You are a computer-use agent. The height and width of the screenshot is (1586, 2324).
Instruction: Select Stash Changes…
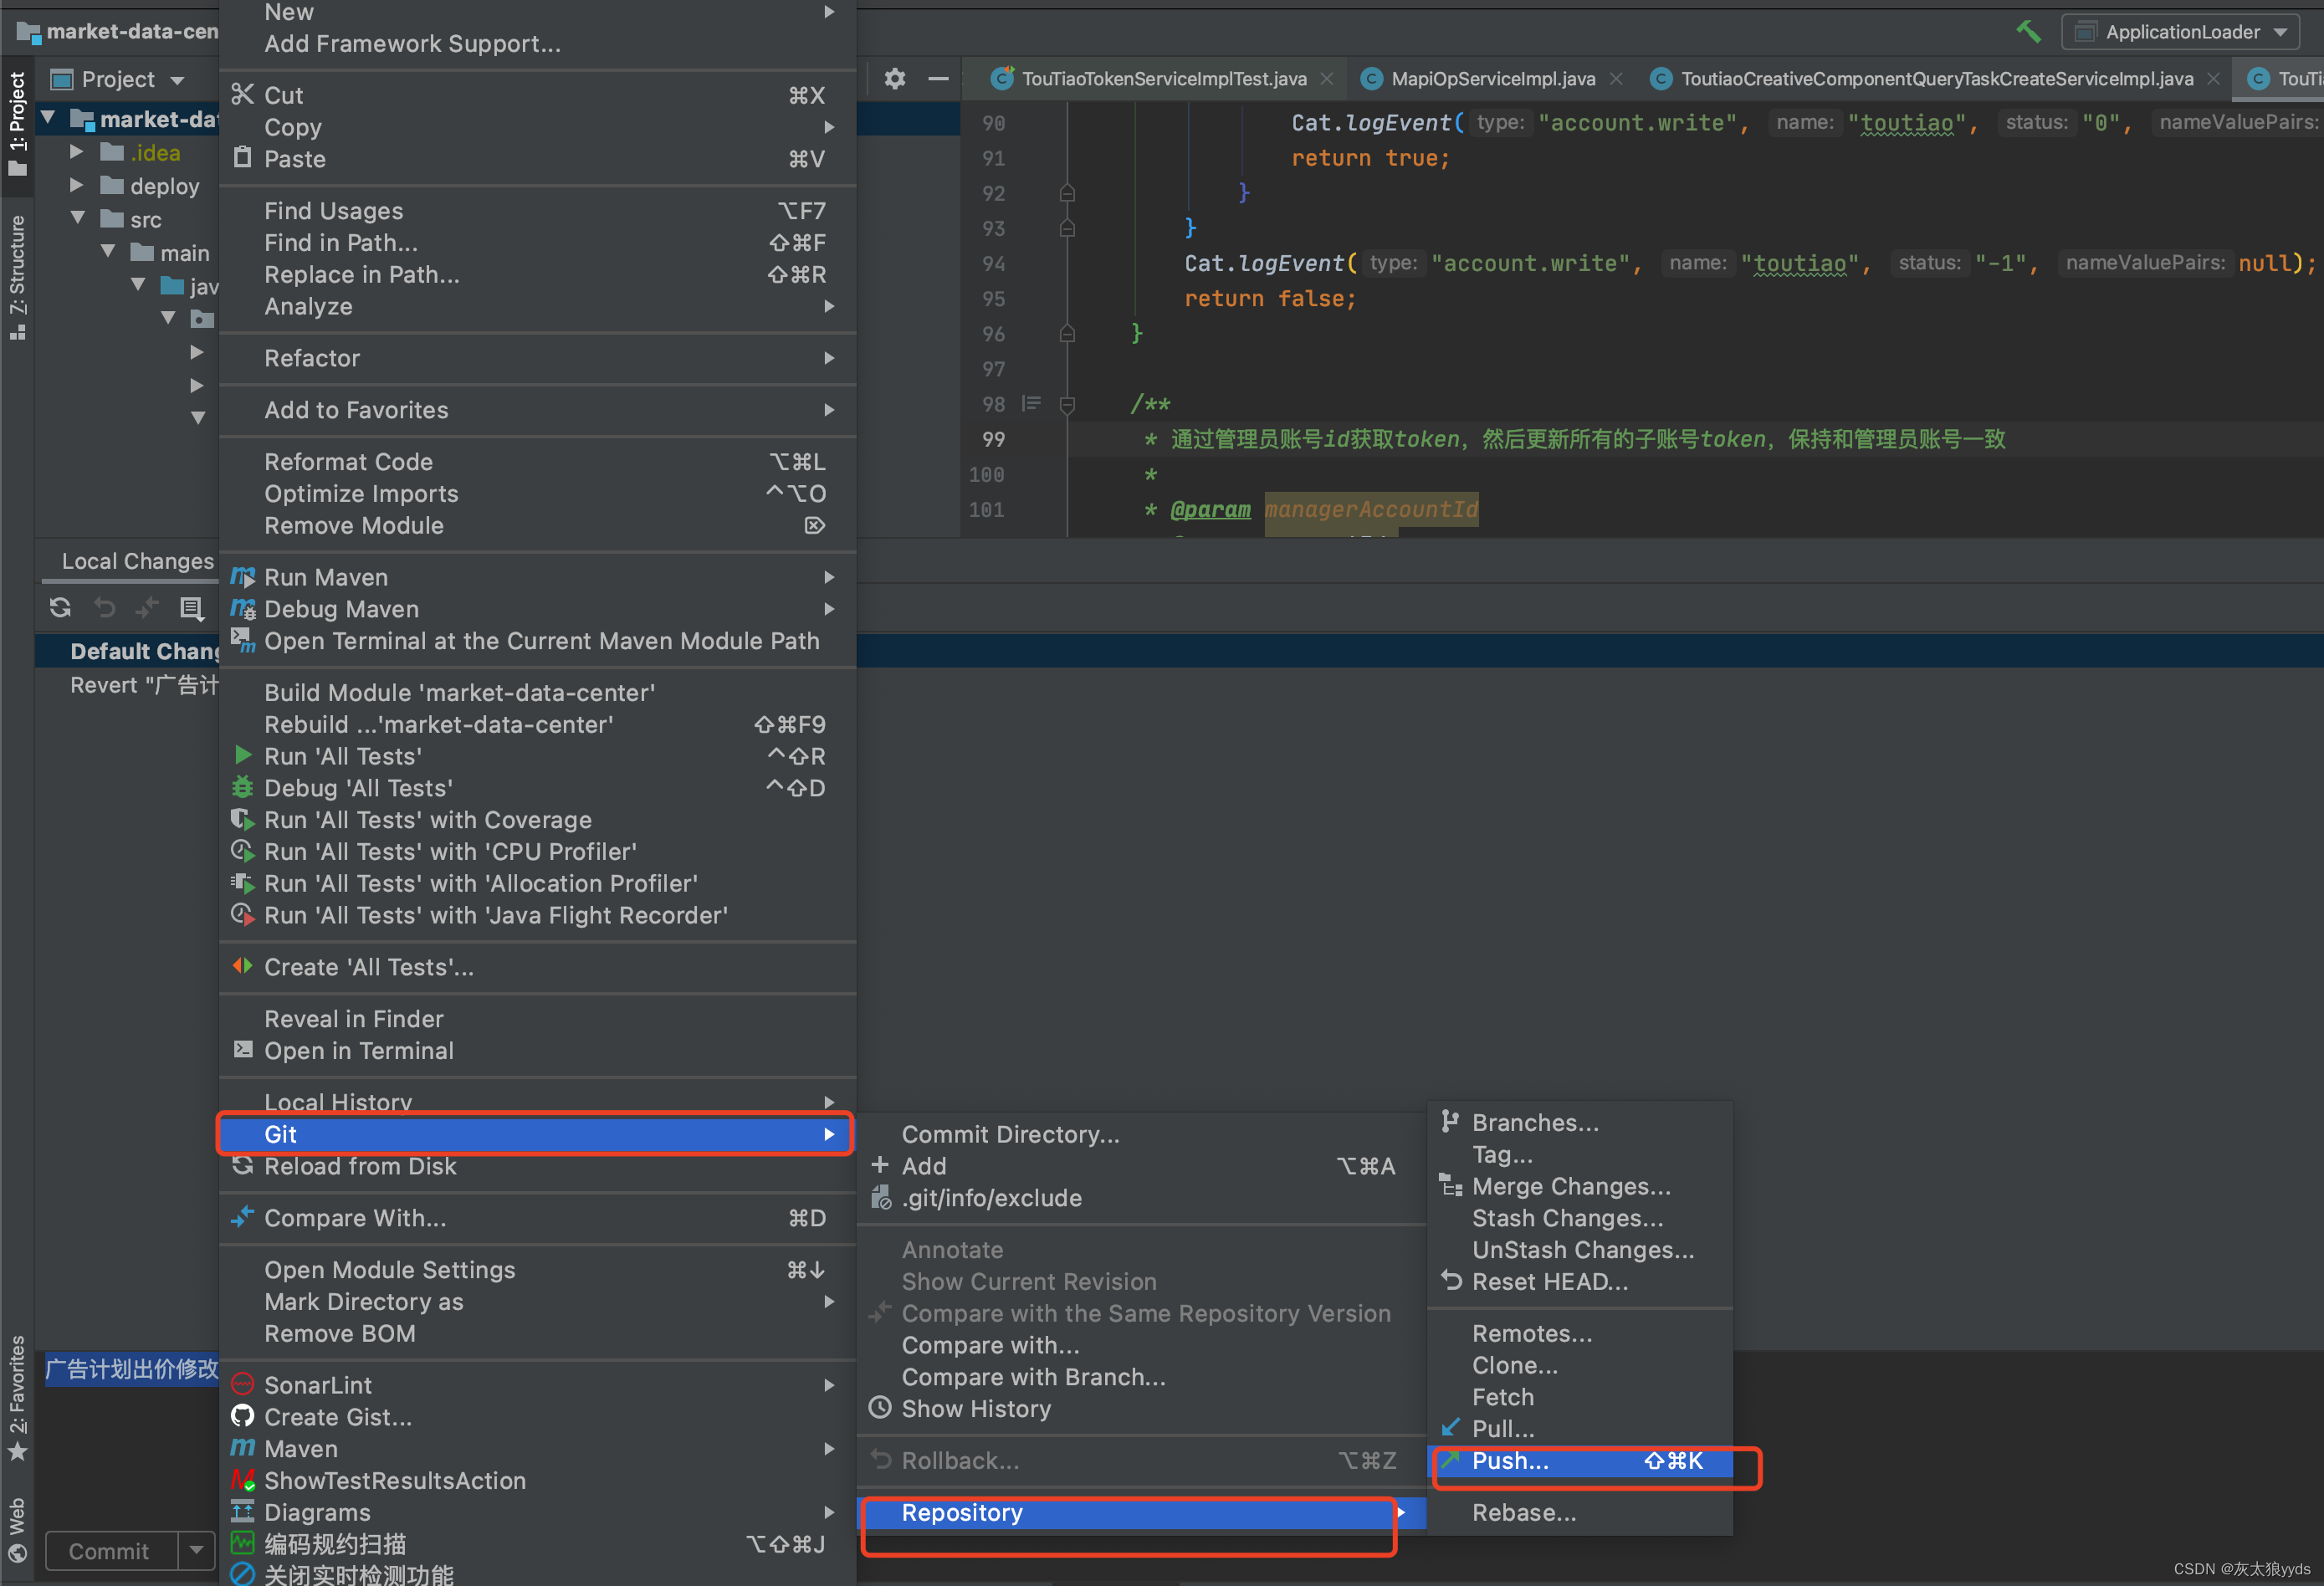1580,1218
